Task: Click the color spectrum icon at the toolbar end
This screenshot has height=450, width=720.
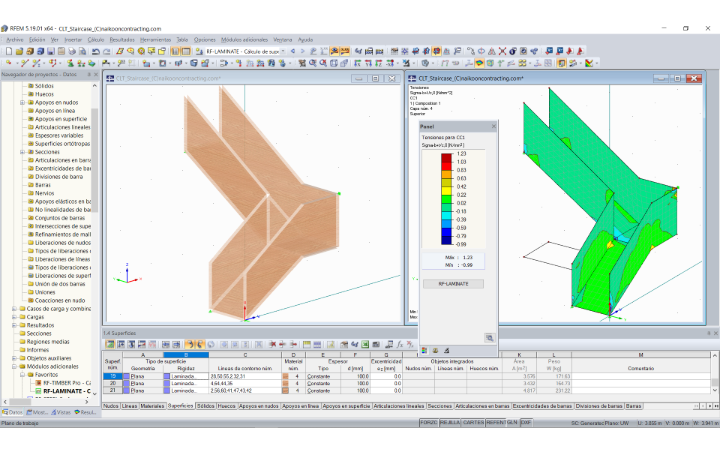Action: pos(589,63)
